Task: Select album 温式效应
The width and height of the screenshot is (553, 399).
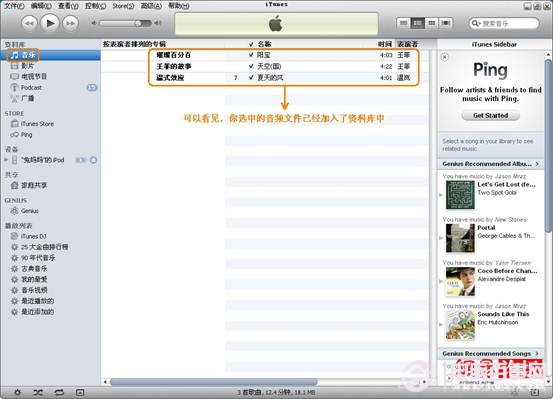Action: [170, 78]
